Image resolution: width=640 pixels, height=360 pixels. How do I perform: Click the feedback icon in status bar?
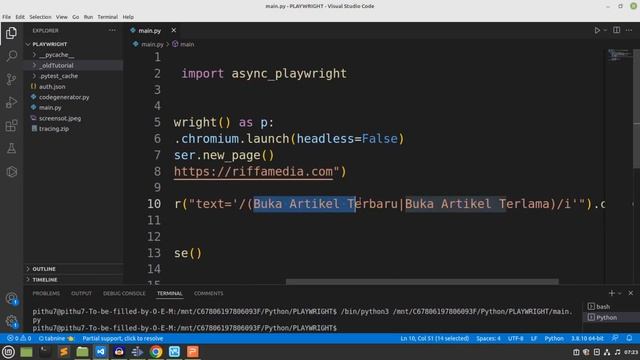(x=615, y=338)
